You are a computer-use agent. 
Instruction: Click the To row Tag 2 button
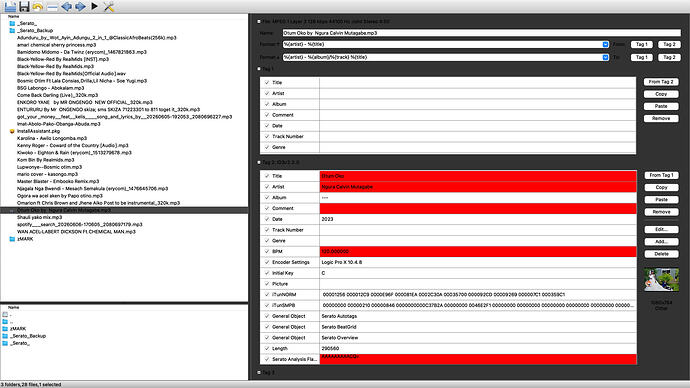tap(669, 57)
